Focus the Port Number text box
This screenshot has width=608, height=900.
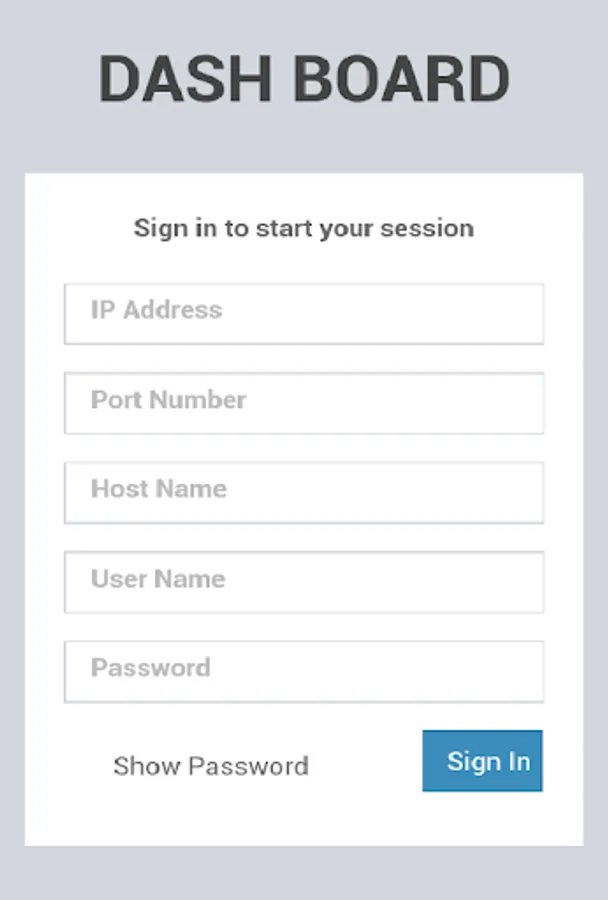(x=304, y=403)
